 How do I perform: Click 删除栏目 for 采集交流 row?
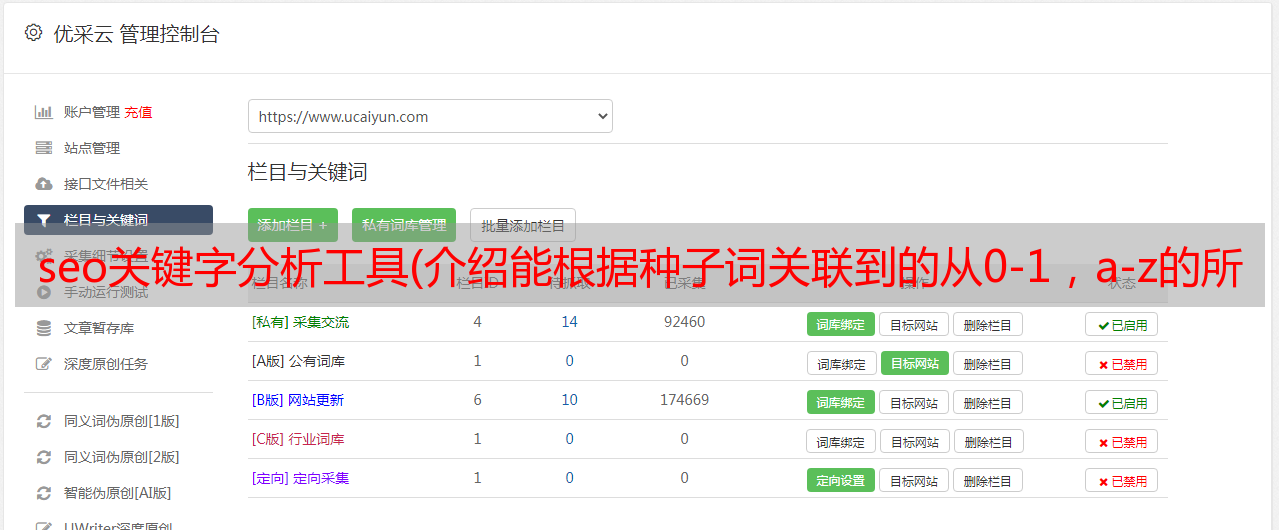pos(987,324)
